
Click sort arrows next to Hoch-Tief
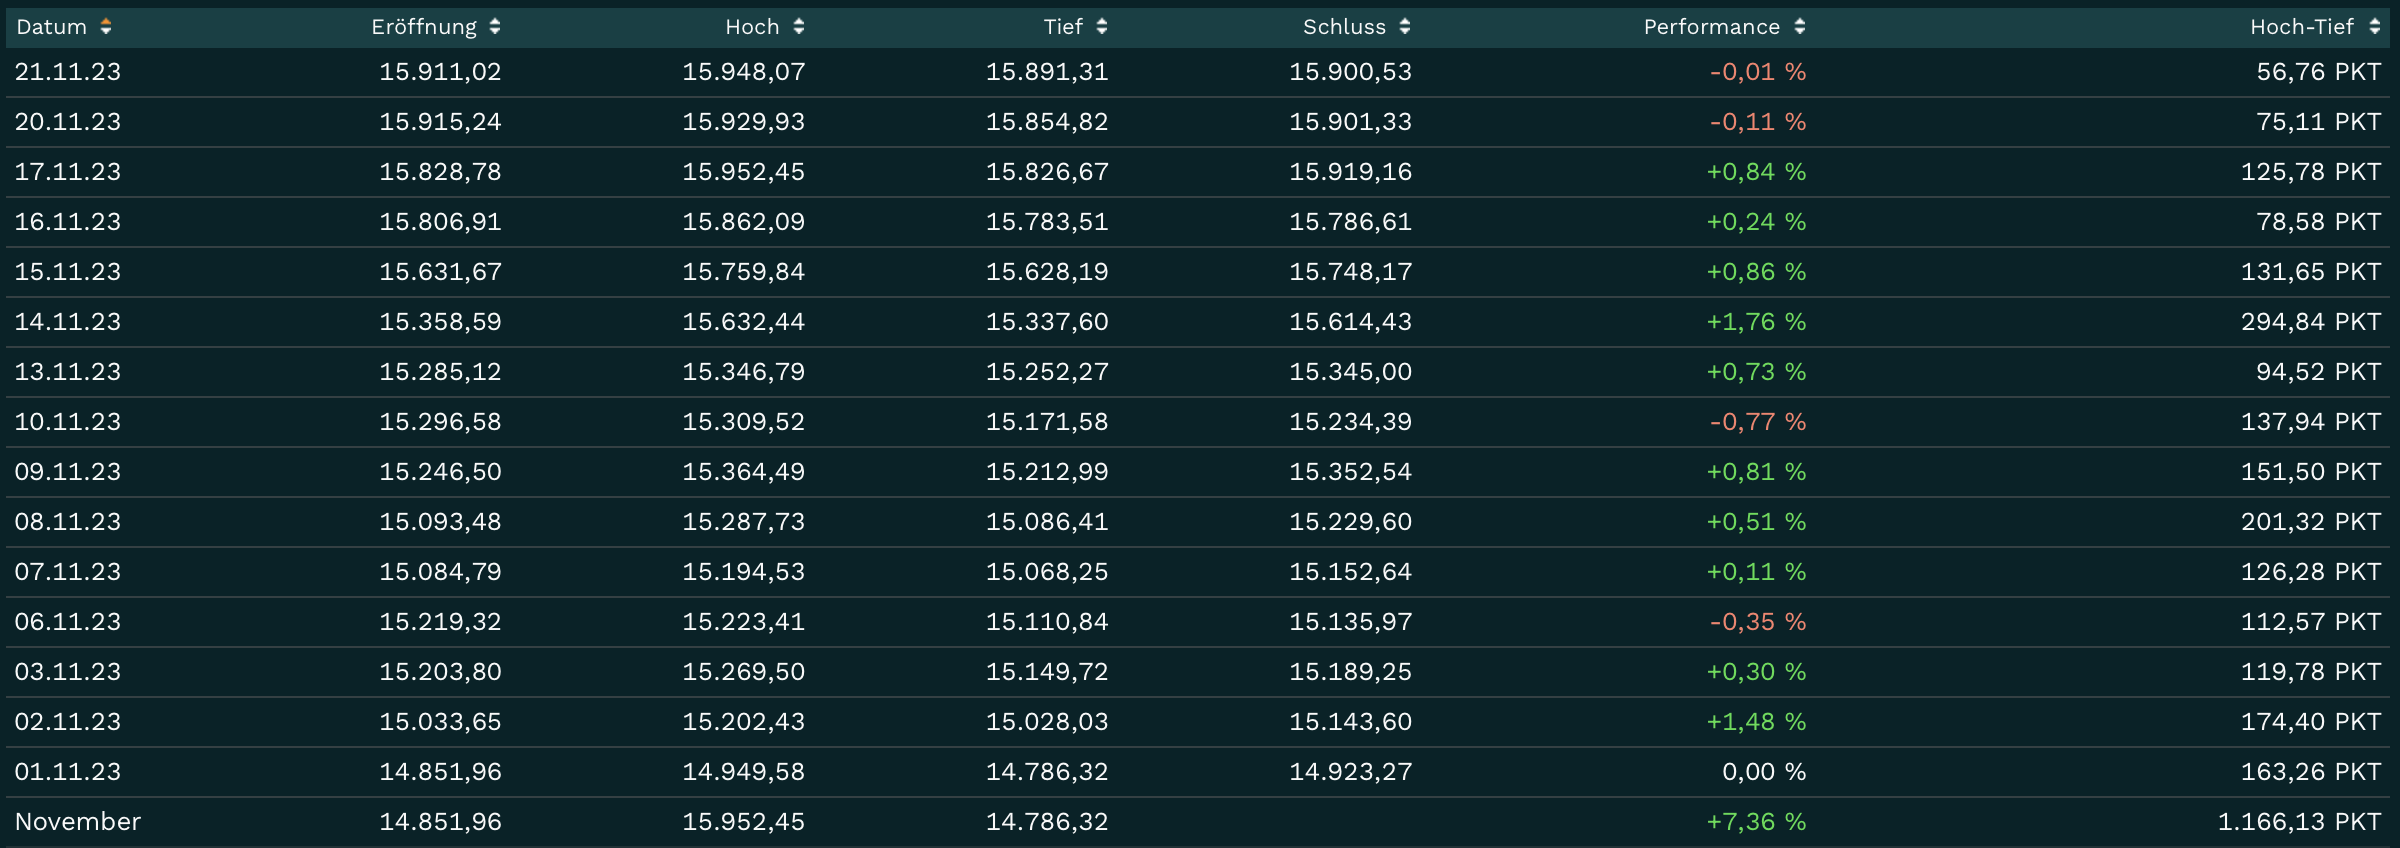tap(2375, 27)
